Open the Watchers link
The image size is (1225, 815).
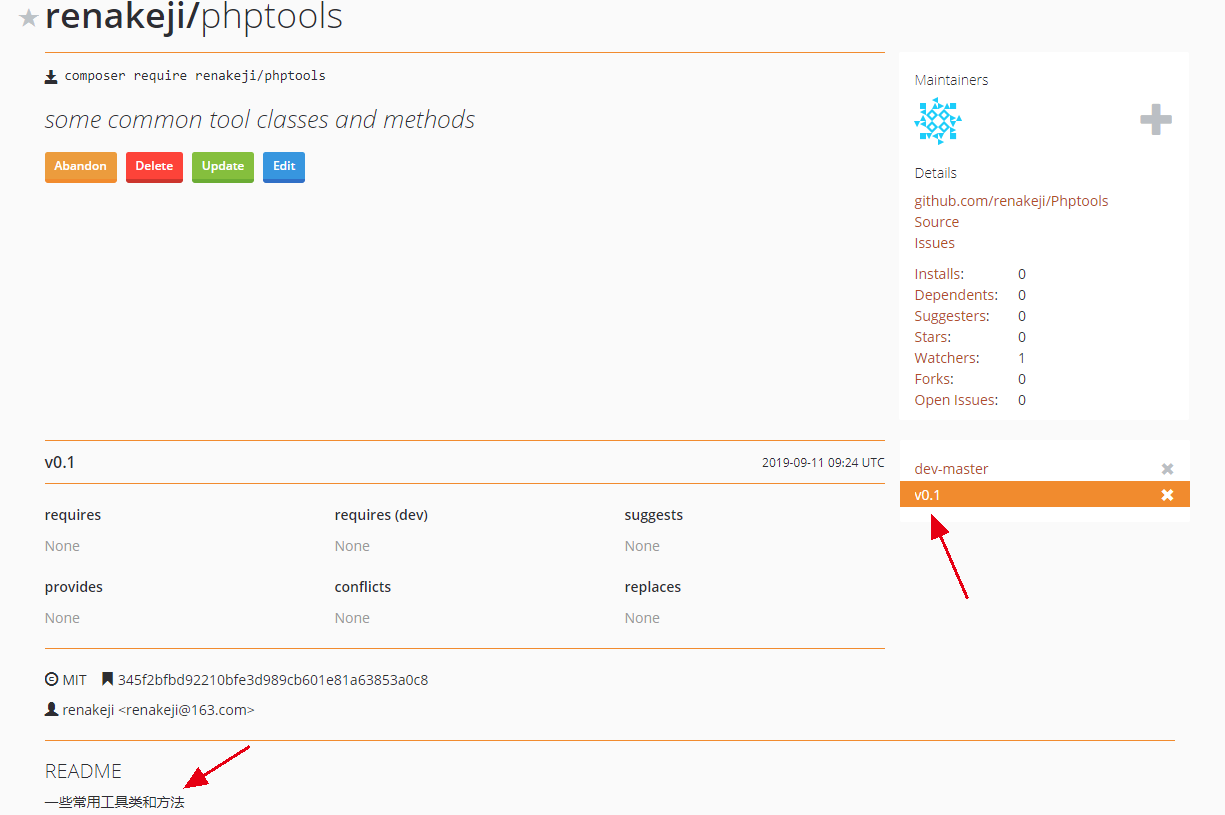[947, 358]
